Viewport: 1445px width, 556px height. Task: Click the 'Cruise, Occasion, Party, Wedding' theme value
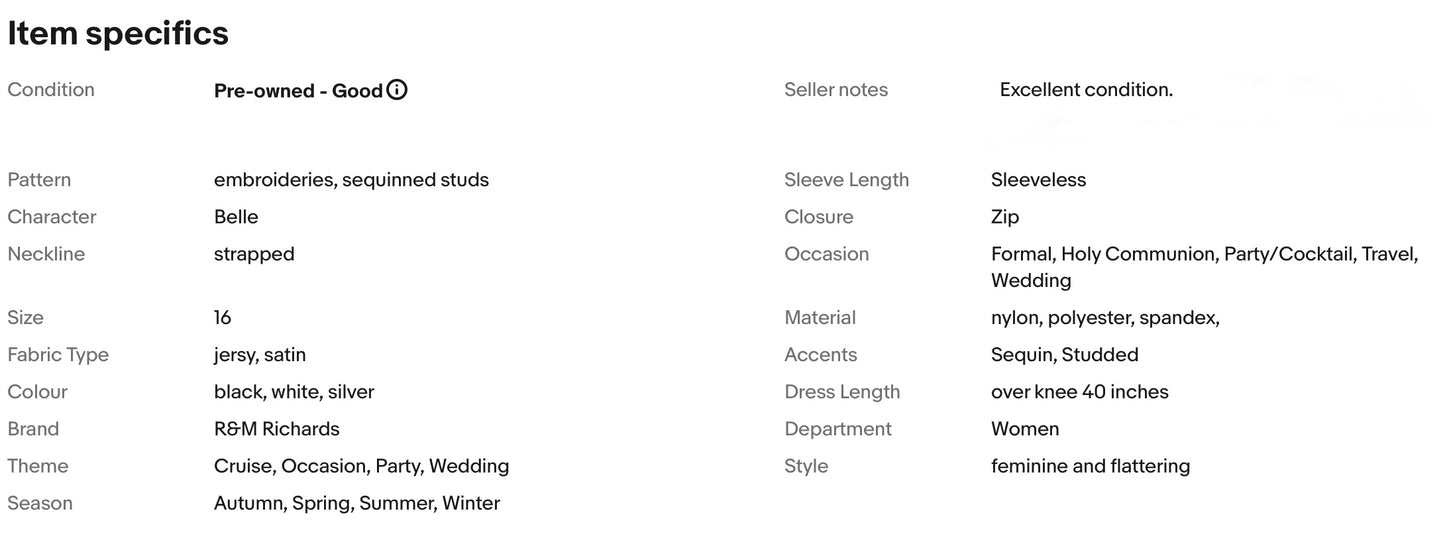coord(361,466)
